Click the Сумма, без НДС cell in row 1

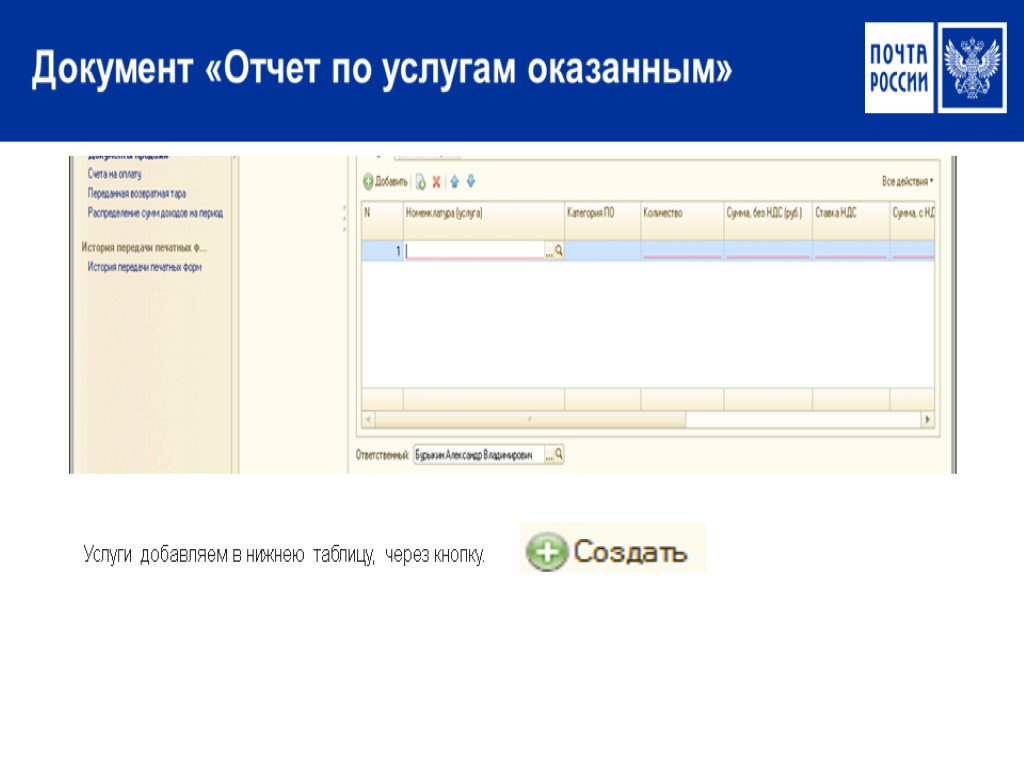pyautogui.click(x=768, y=251)
